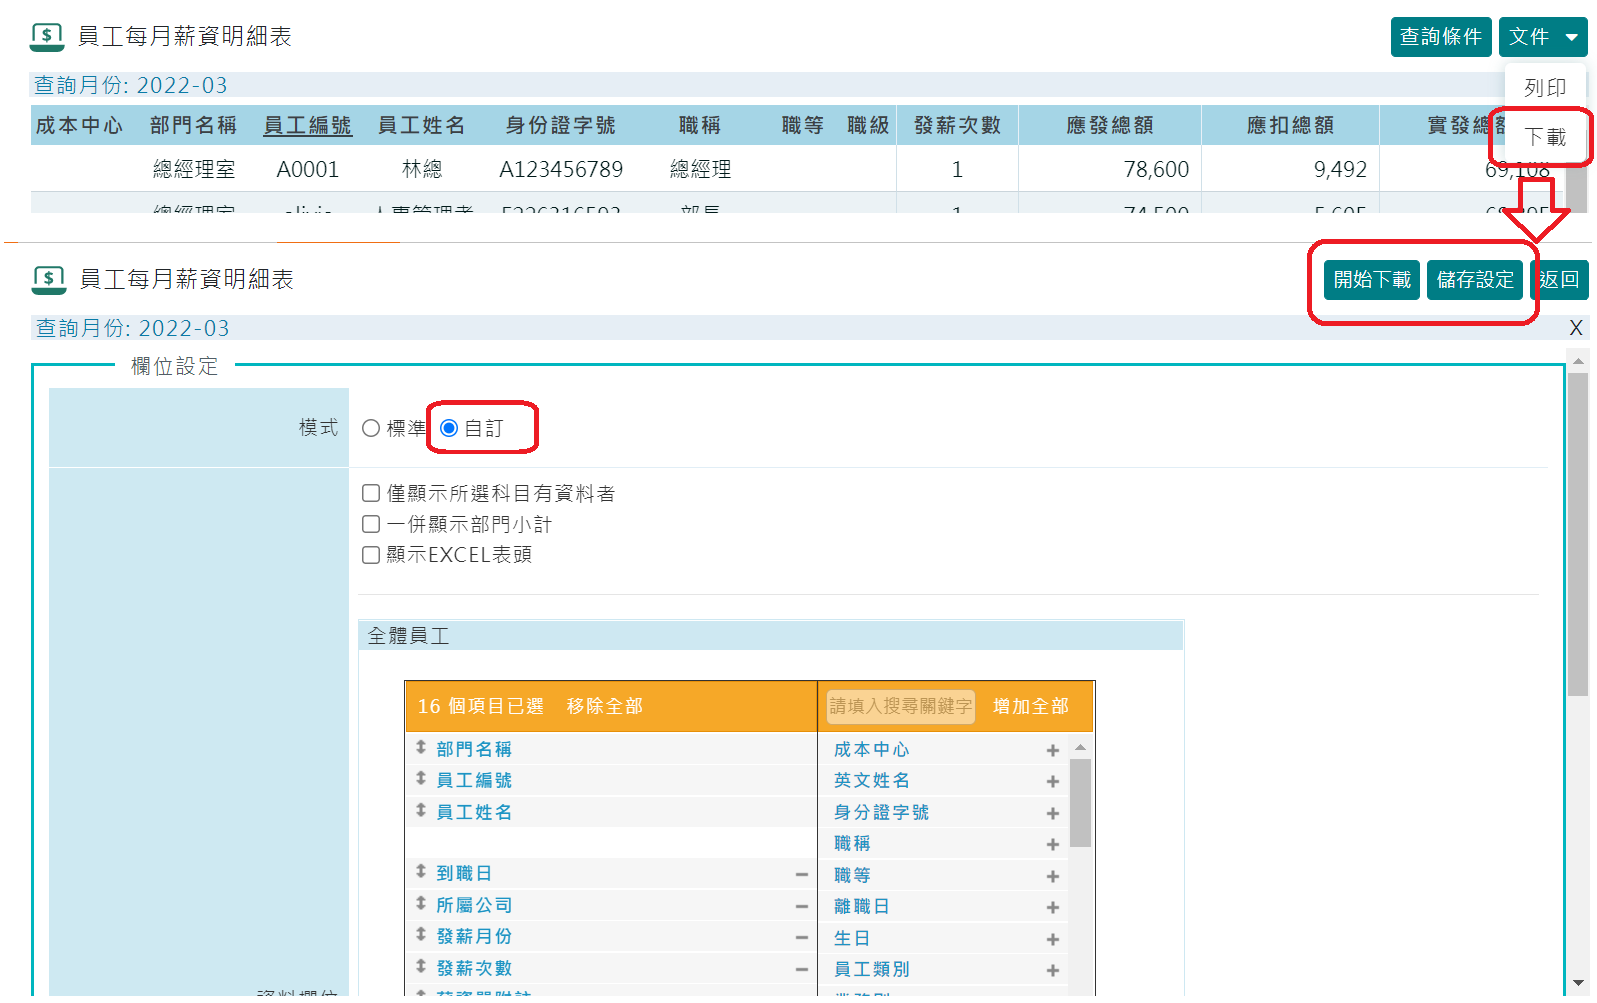Grab the reorder handle of 到職日
Image resolution: width=1597 pixels, height=1003 pixels.
tap(421, 872)
